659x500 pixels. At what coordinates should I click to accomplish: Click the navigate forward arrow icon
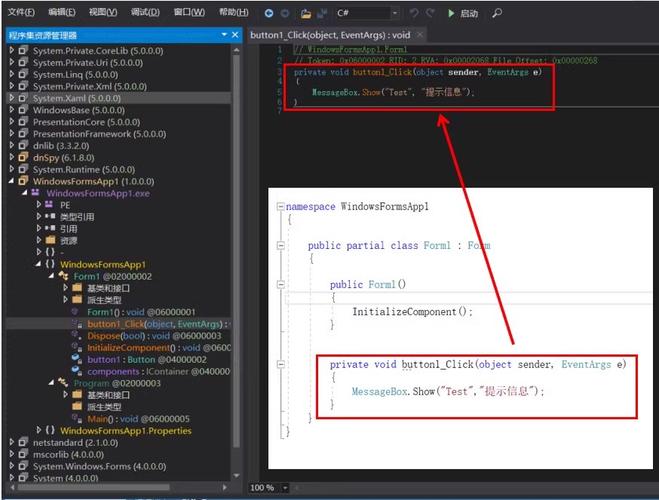click(285, 13)
